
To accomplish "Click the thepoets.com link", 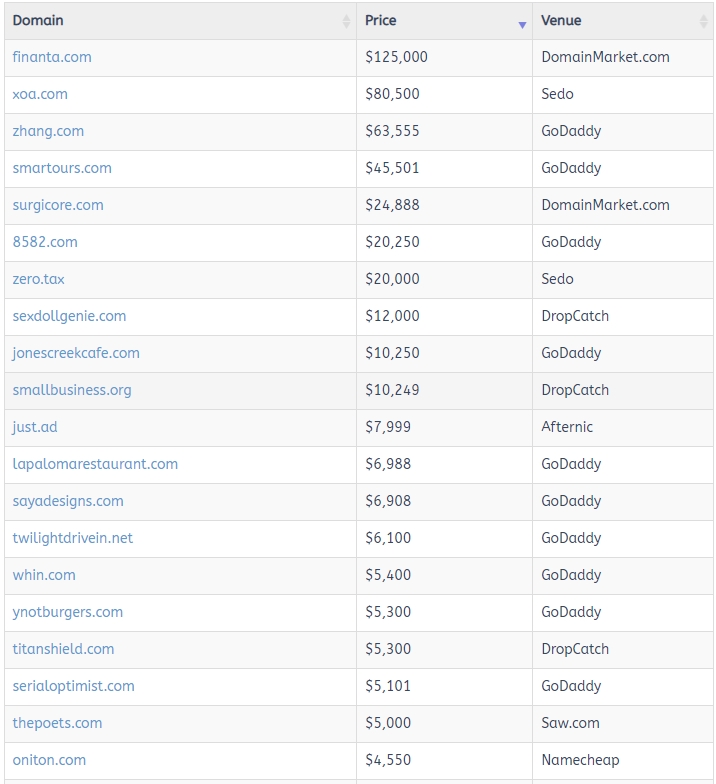I will coord(57,723).
